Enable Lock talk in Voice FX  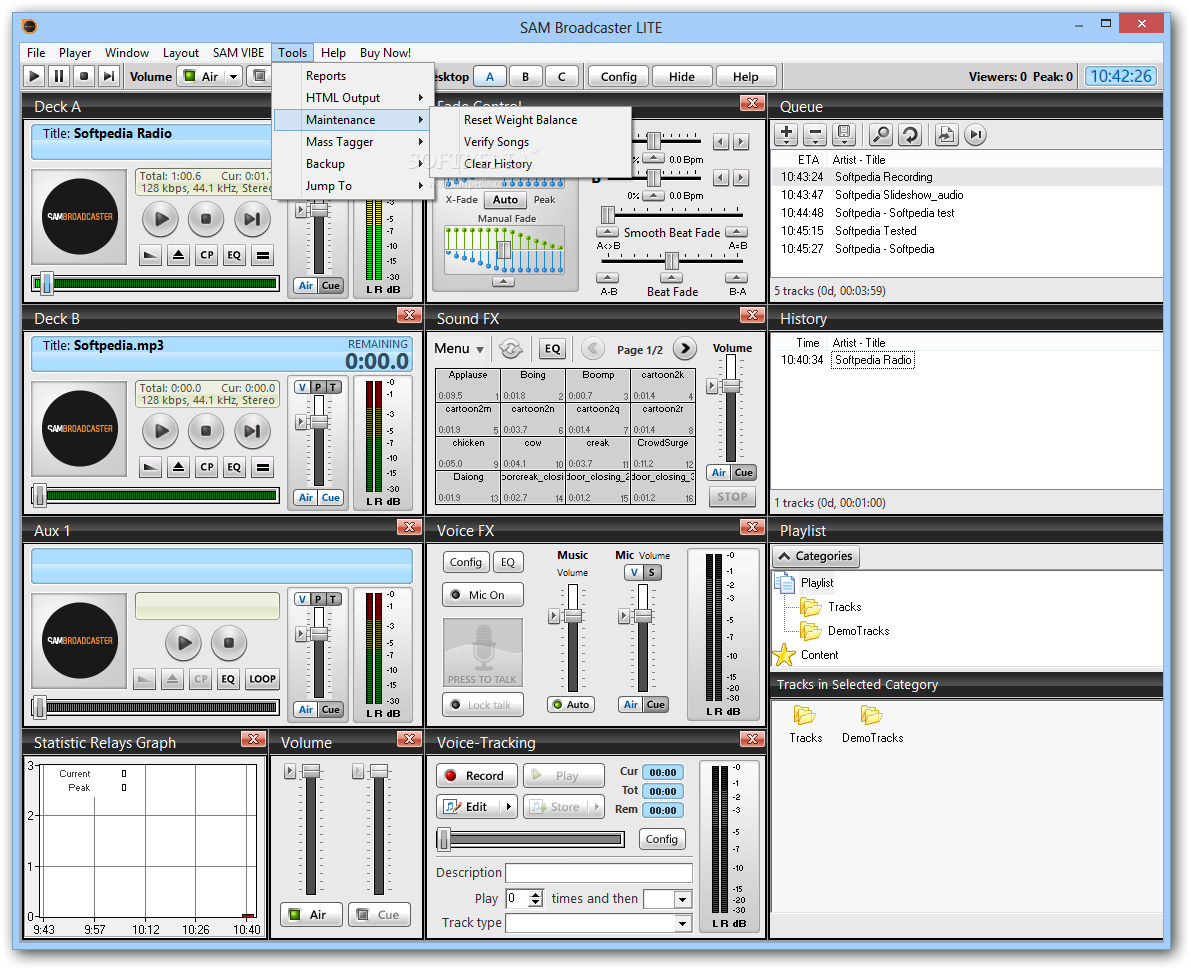(x=483, y=705)
